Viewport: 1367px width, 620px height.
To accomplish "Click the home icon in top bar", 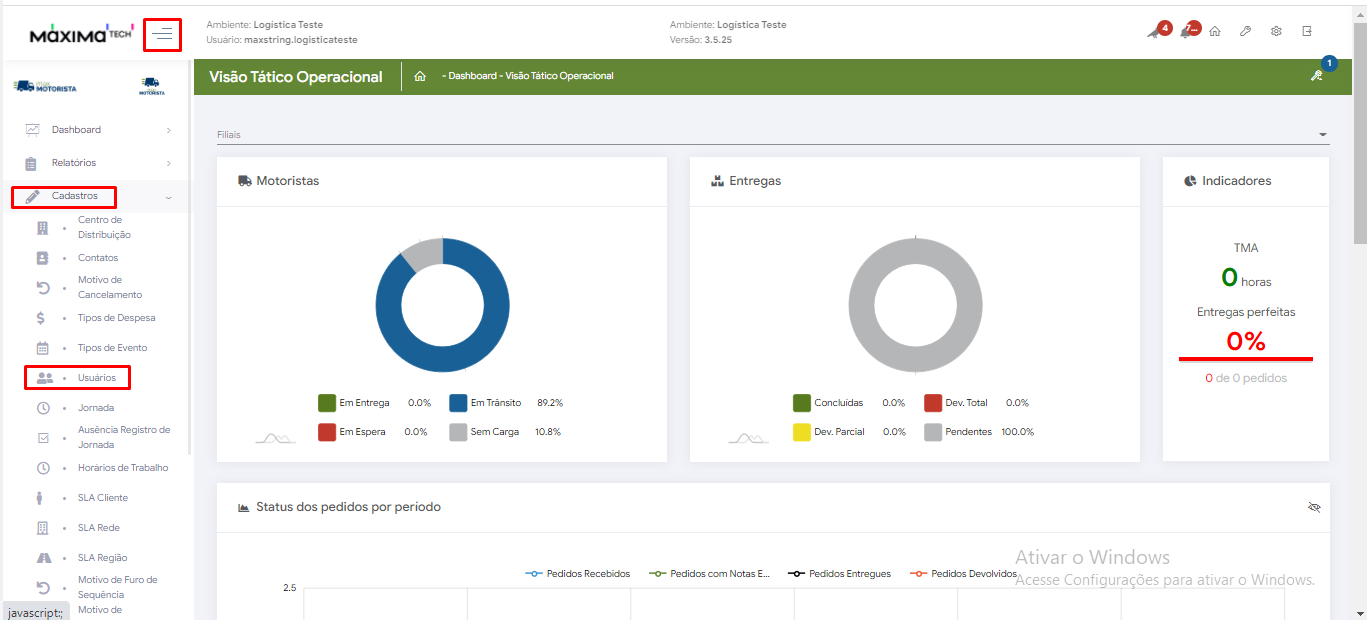I will pyautogui.click(x=1215, y=31).
